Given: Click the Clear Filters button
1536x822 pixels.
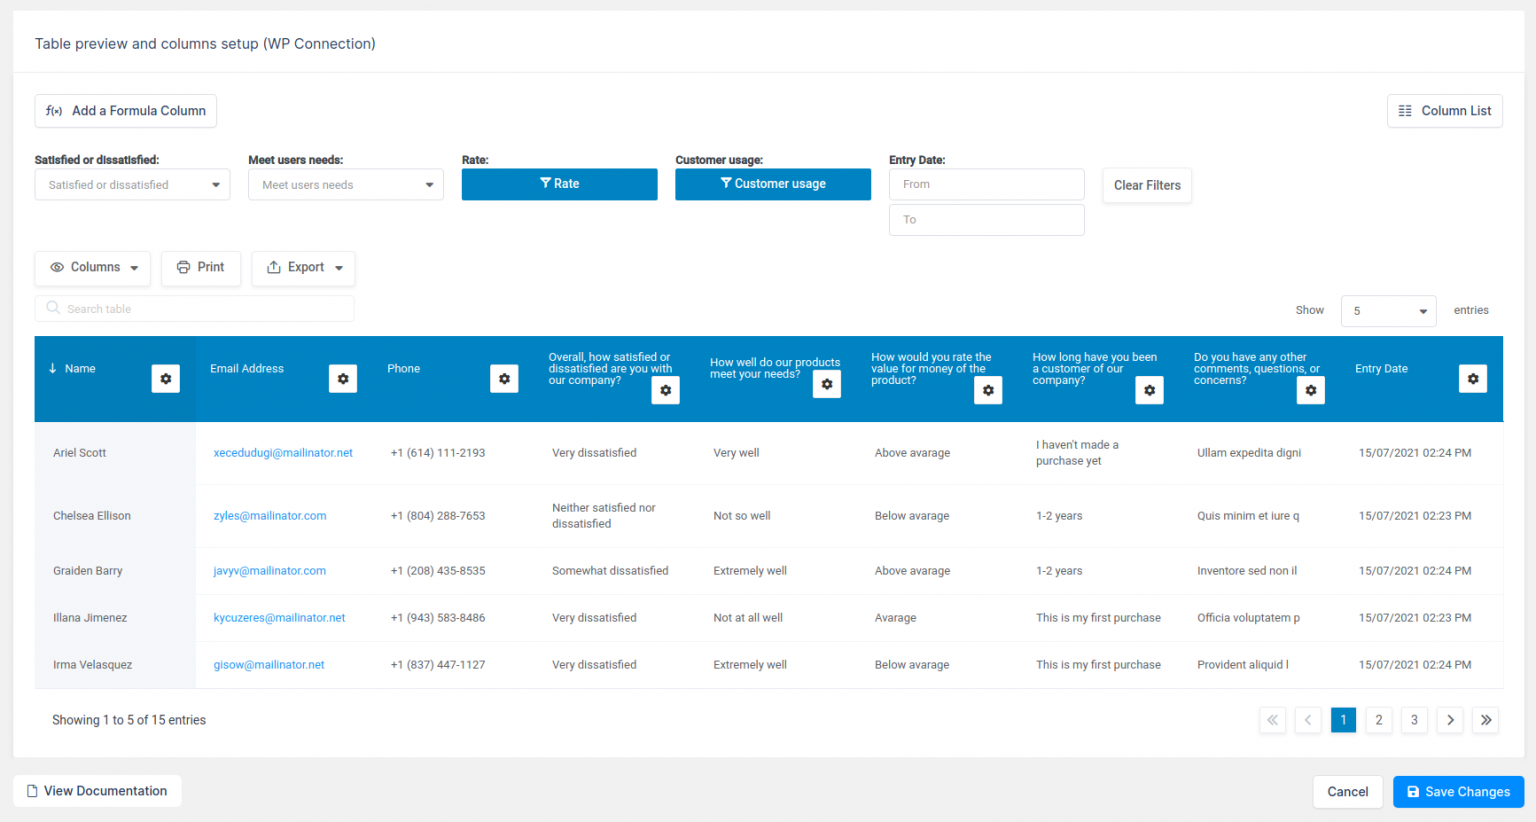Looking at the screenshot, I should [1146, 185].
